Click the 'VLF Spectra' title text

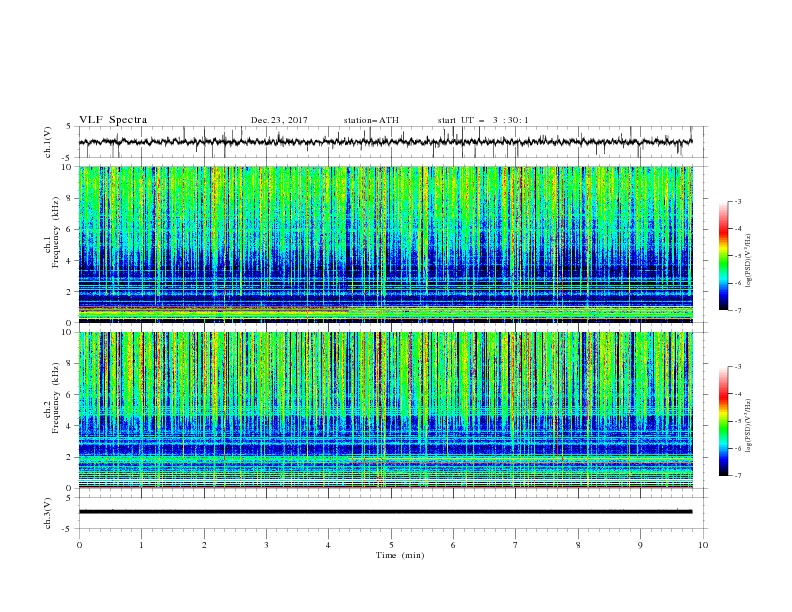tap(113, 120)
